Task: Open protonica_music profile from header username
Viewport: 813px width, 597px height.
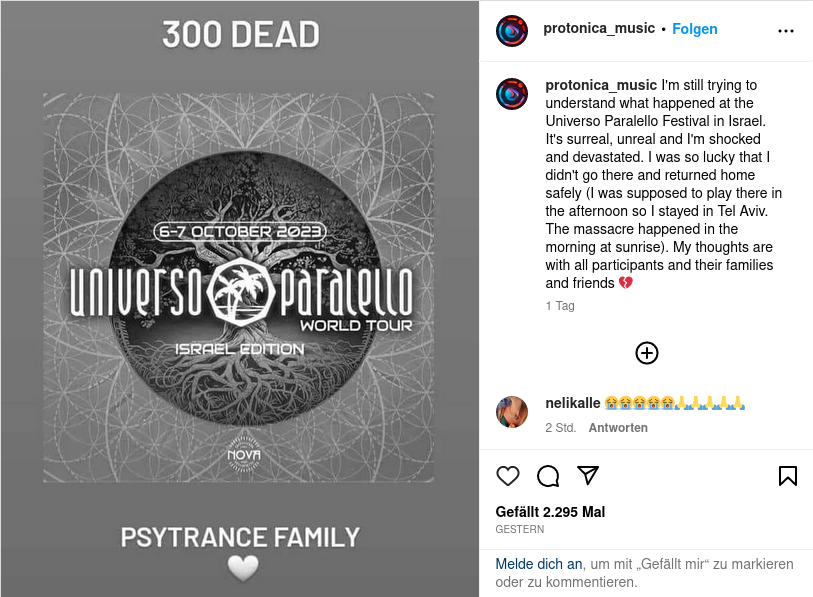Action: 599,29
